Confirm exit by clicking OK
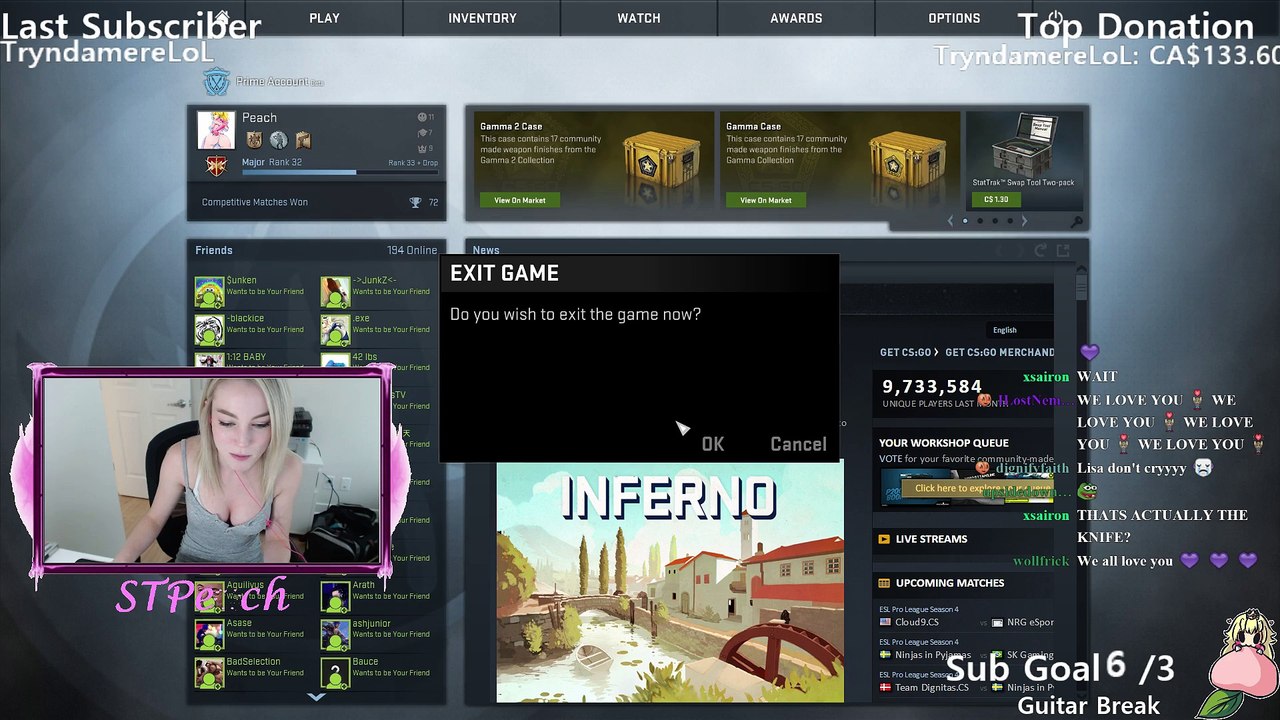 tap(712, 444)
